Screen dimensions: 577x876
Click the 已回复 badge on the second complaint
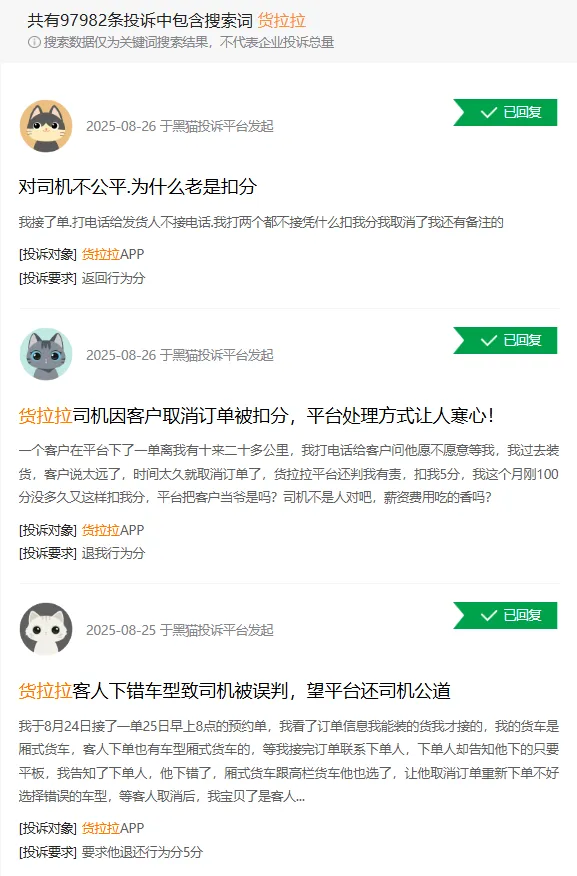tap(506, 340)
